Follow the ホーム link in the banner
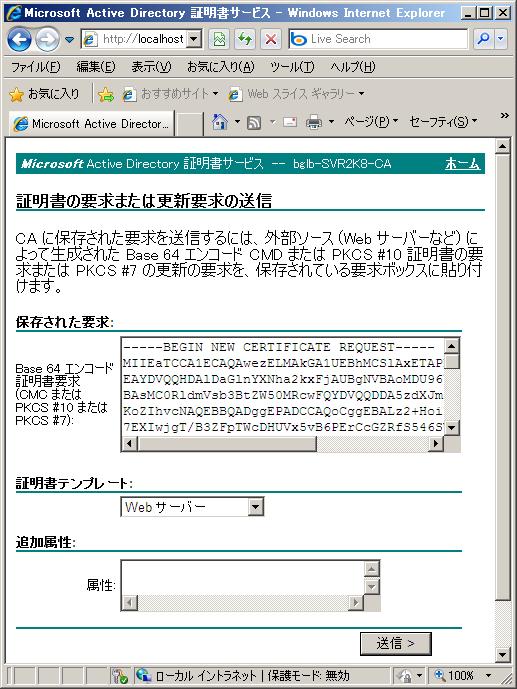 click(463, 164)
